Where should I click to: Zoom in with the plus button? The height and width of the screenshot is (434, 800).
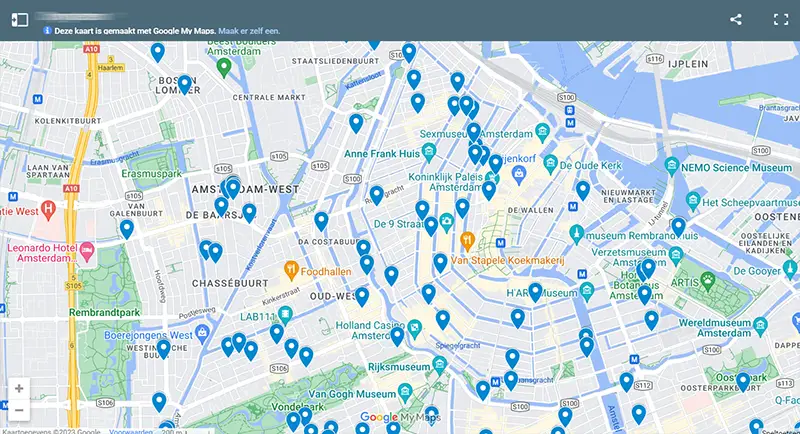coord(19,389)
